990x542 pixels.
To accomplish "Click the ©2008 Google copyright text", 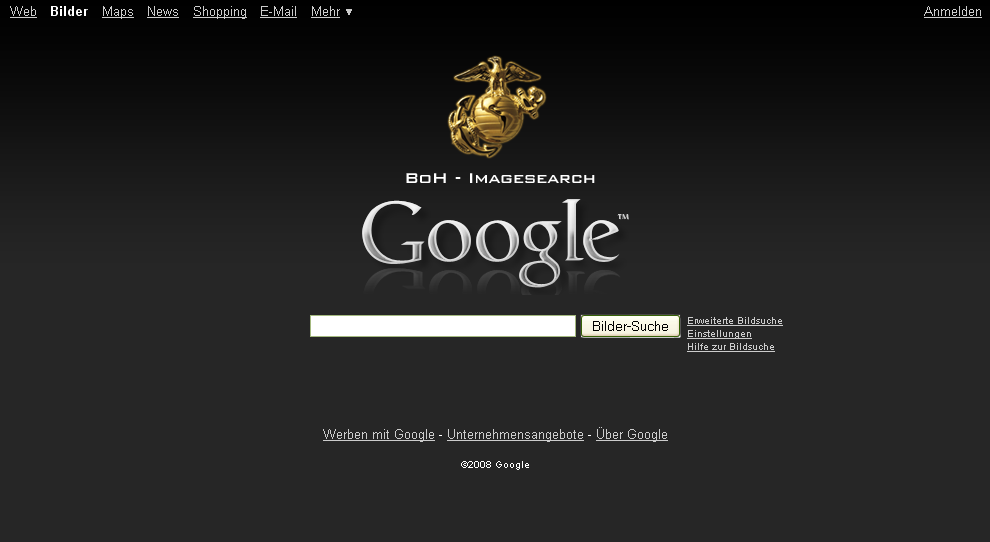I will (x=495, y=464).
